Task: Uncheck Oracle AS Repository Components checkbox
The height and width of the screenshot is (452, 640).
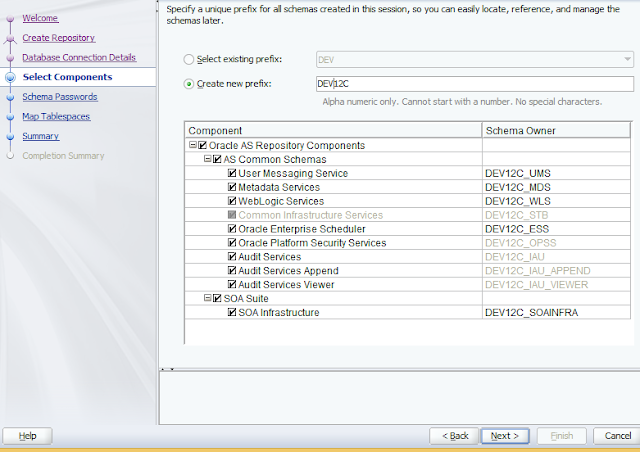Action: [x=202, y=145]
